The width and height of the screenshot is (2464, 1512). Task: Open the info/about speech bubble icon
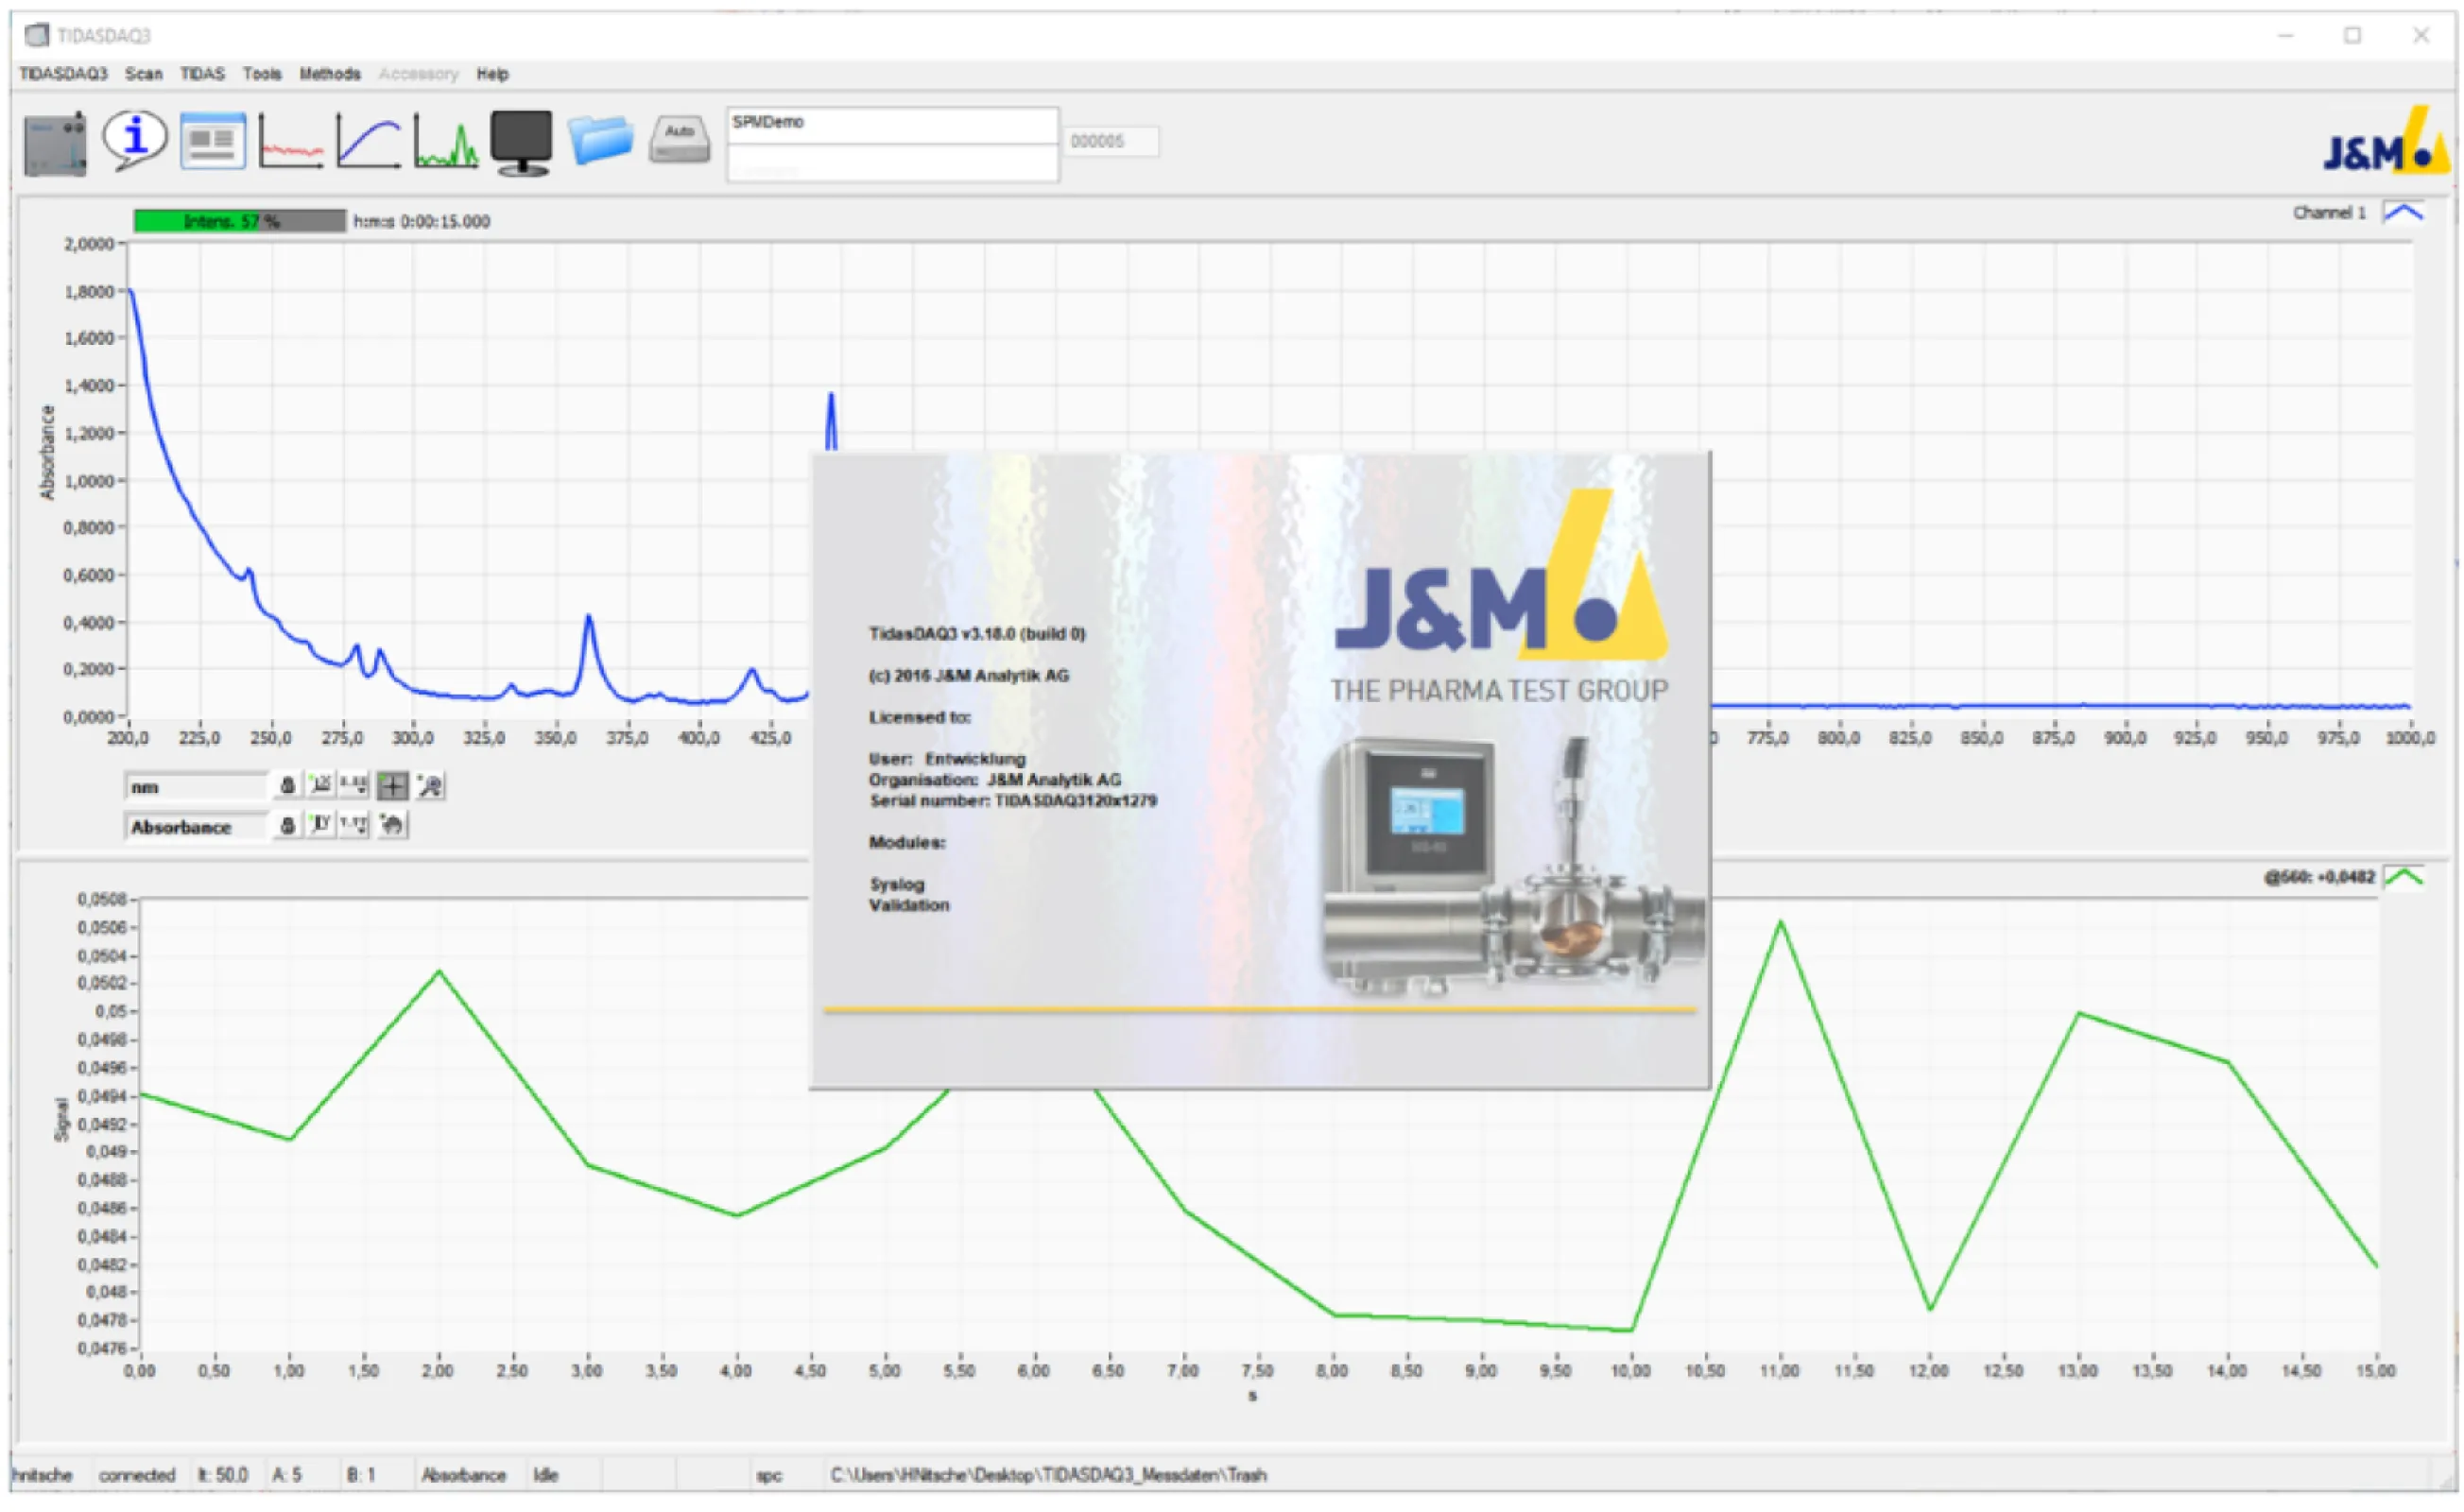click(134, 140)
